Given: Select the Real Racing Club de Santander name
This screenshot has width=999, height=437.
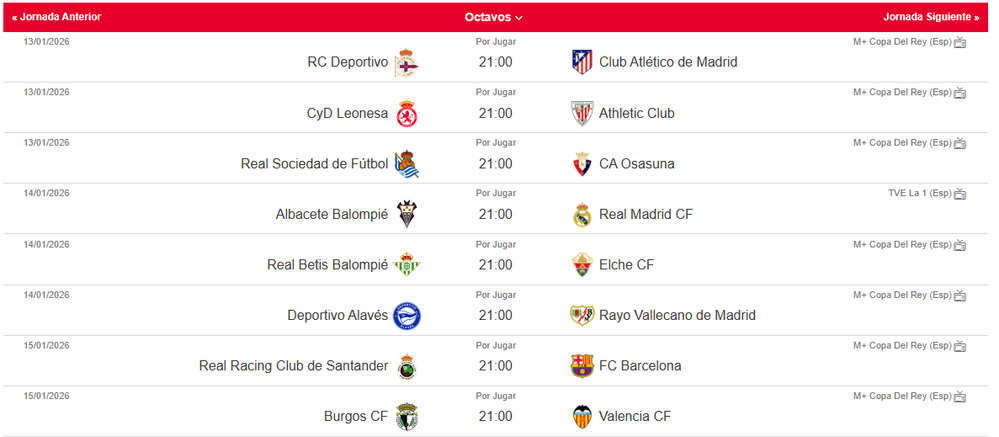Looking at the screenshot, I should click(x=294, y=366).
